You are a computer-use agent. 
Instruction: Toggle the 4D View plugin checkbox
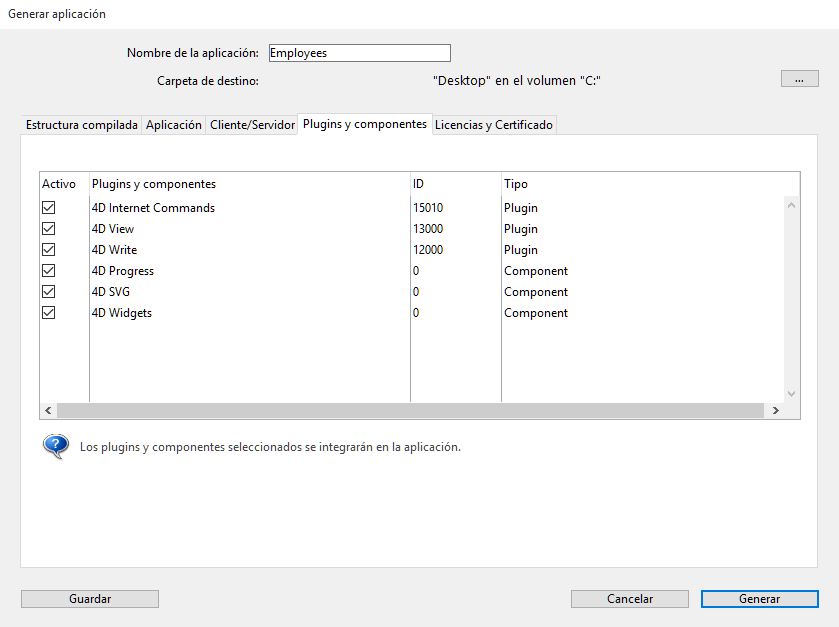[48, 229]
